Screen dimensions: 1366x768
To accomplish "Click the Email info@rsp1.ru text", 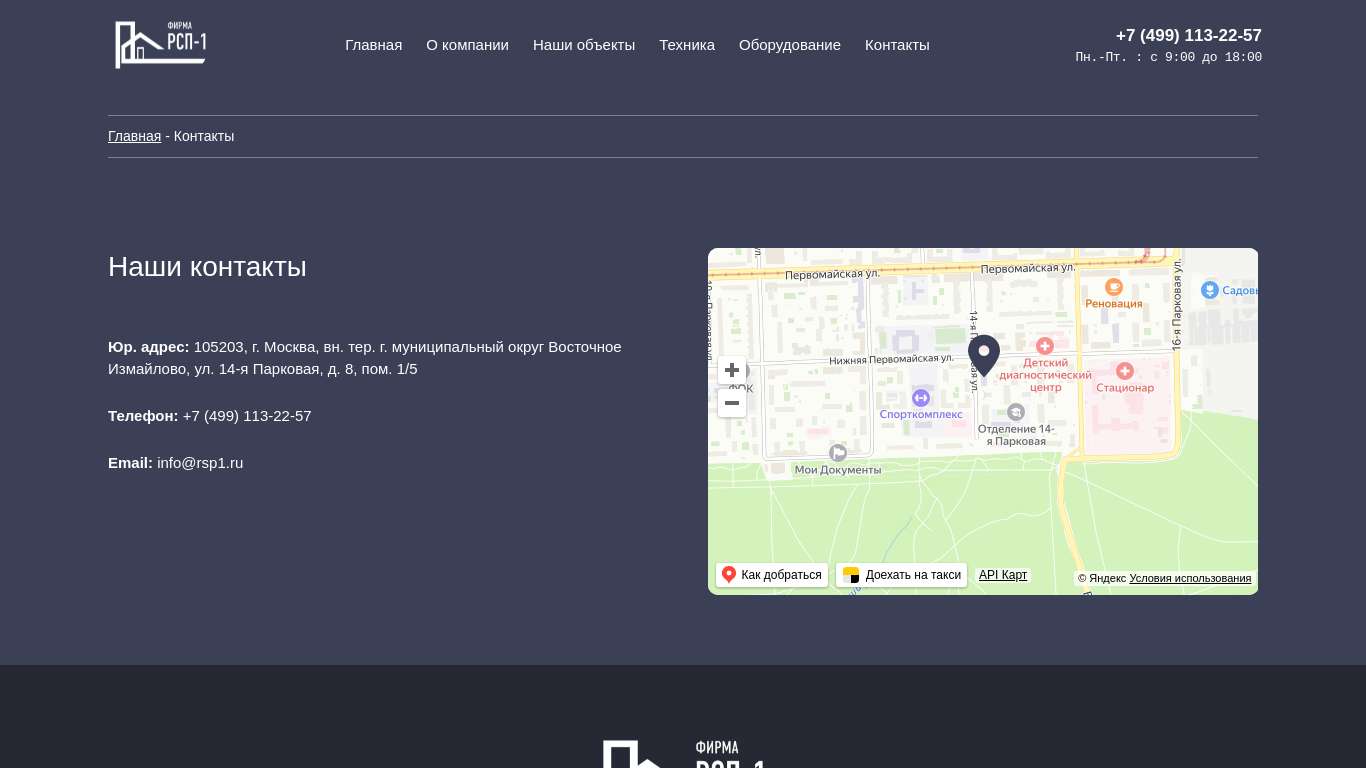I will (176, 463).
